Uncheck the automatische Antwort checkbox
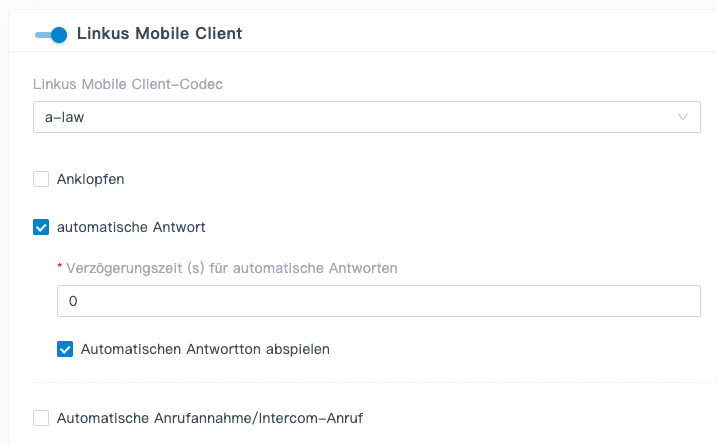717x444 pixels. pyautogui.click(x=41, y=227)
